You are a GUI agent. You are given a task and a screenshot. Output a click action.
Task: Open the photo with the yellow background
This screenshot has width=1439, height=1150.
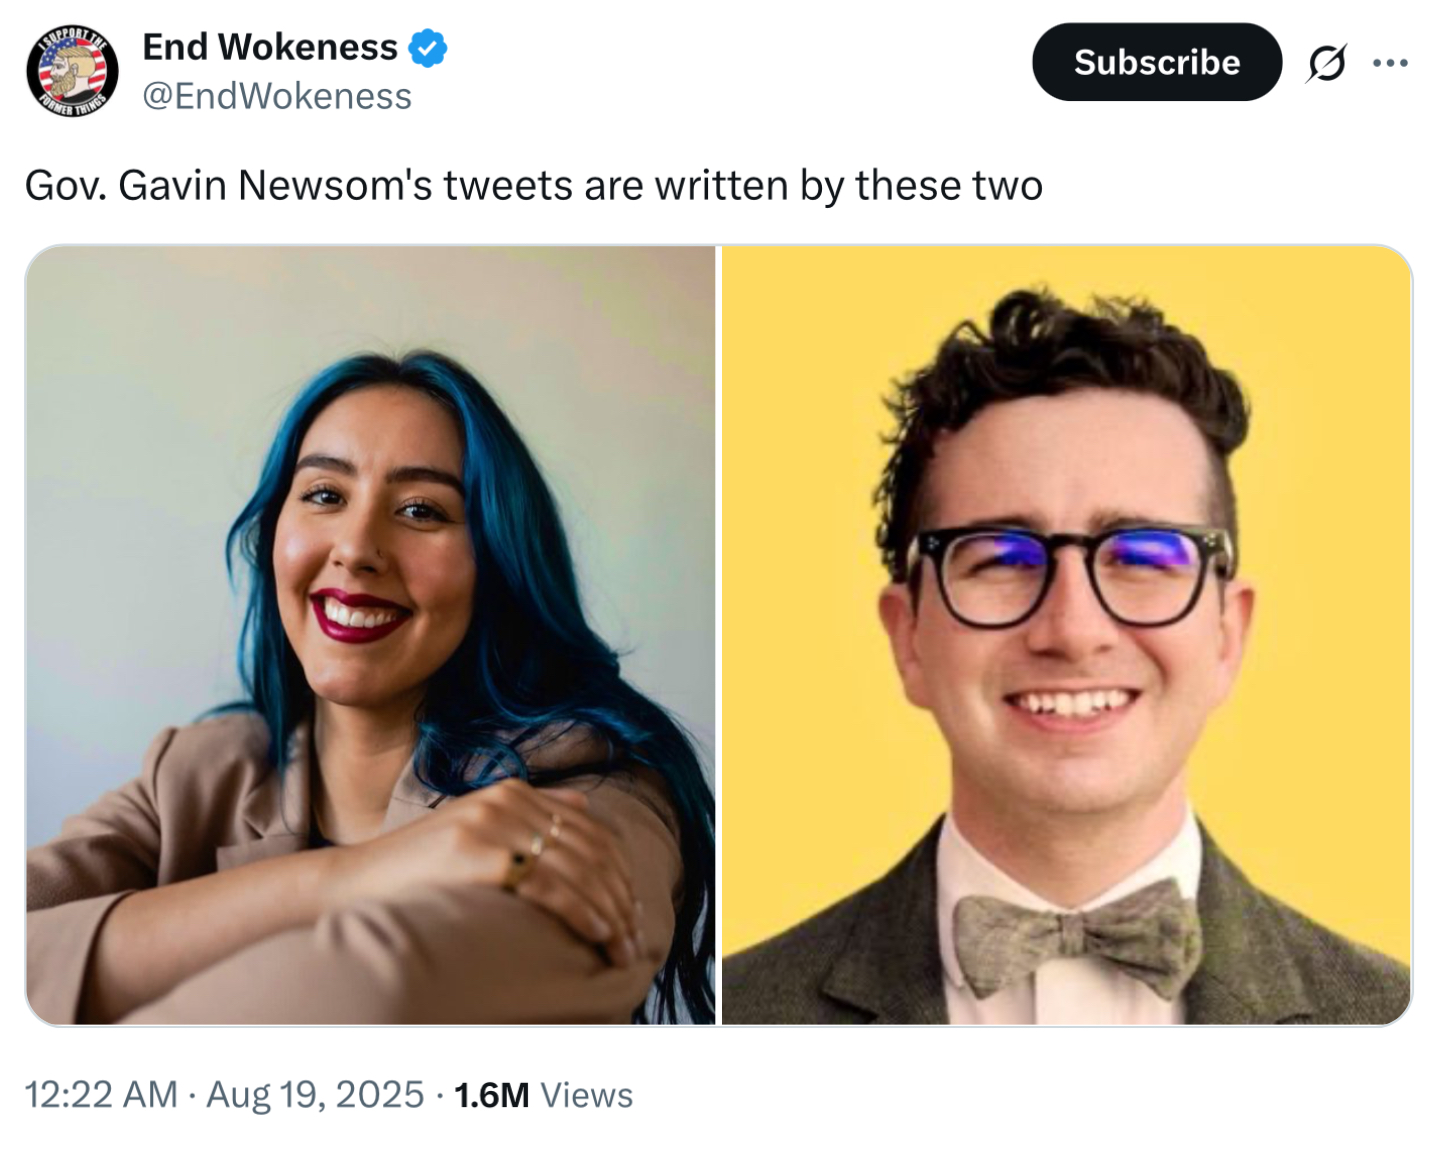pos(1067,635)
